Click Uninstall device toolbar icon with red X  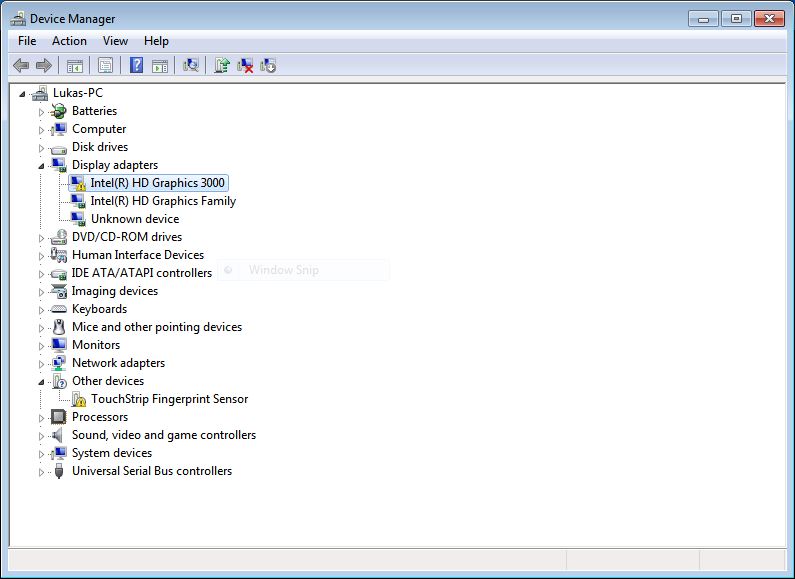[245, 65]
